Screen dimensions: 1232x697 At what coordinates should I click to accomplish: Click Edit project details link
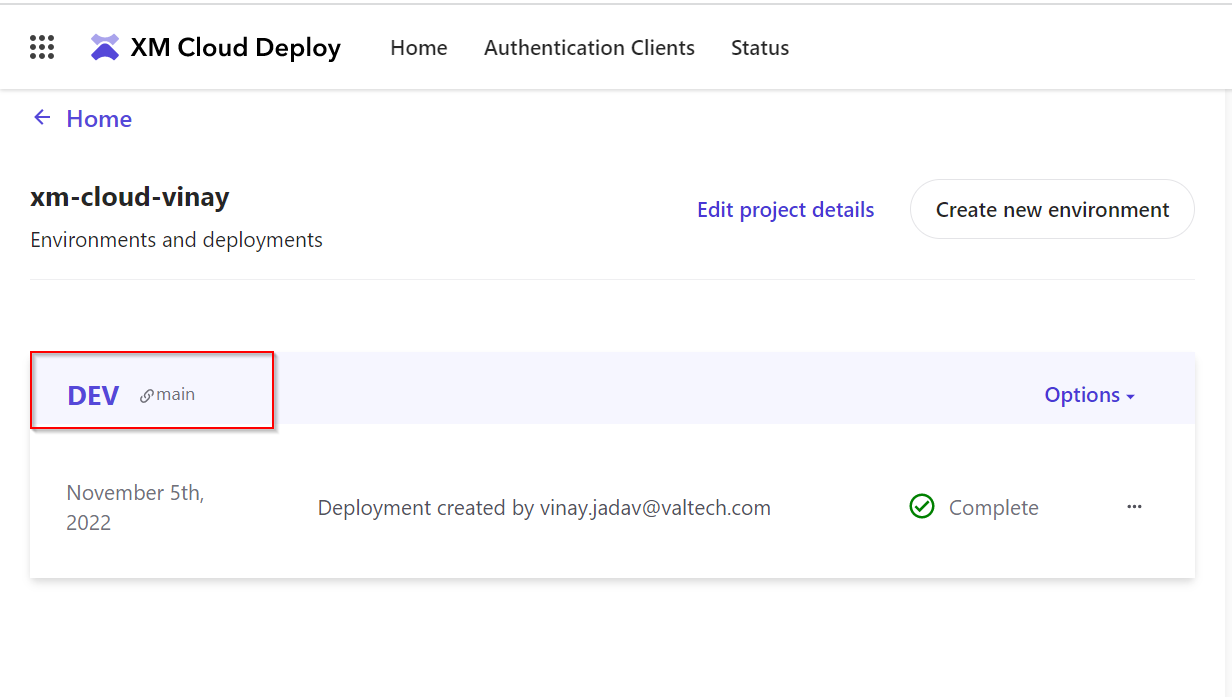click(786, 210)
